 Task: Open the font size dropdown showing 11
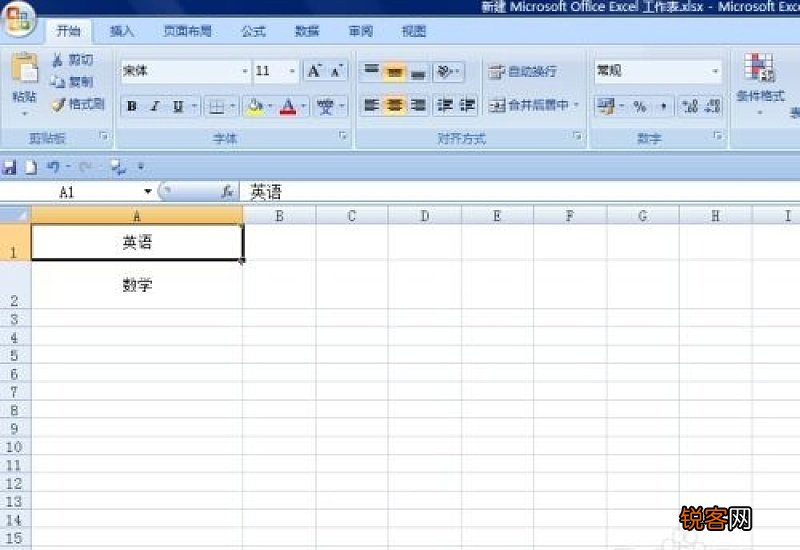pos(292,71)
